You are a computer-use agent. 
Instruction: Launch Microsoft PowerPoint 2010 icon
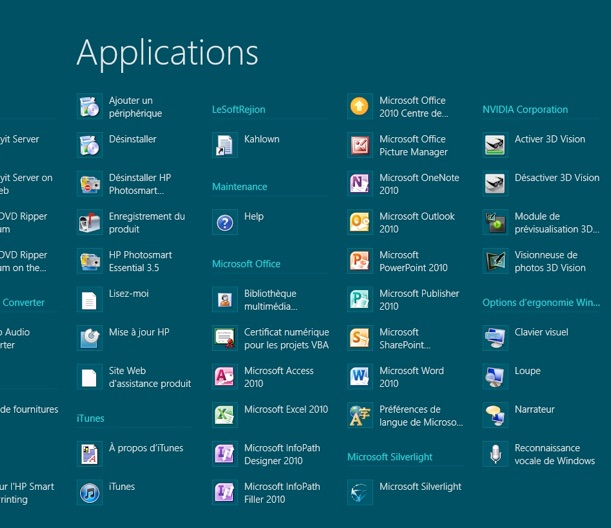(x=360, y=261)
